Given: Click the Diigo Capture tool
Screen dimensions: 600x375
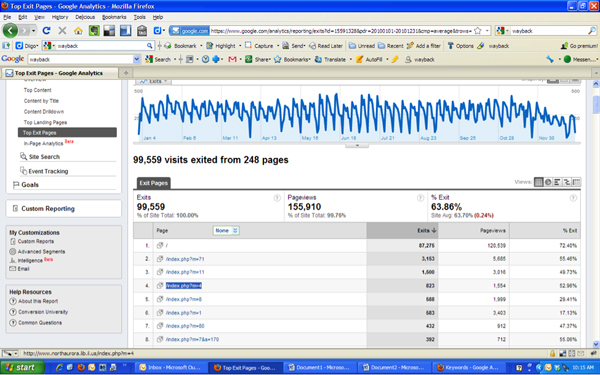Looking at the screenshot, I should (x=259, y=46).
